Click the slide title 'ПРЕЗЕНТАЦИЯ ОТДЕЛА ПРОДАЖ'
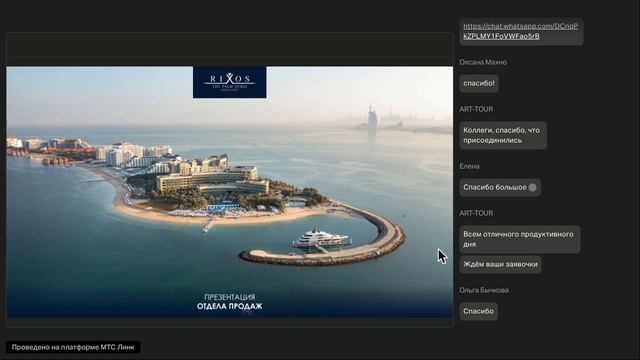Viewport: 640px width, 360px height. 229,302
